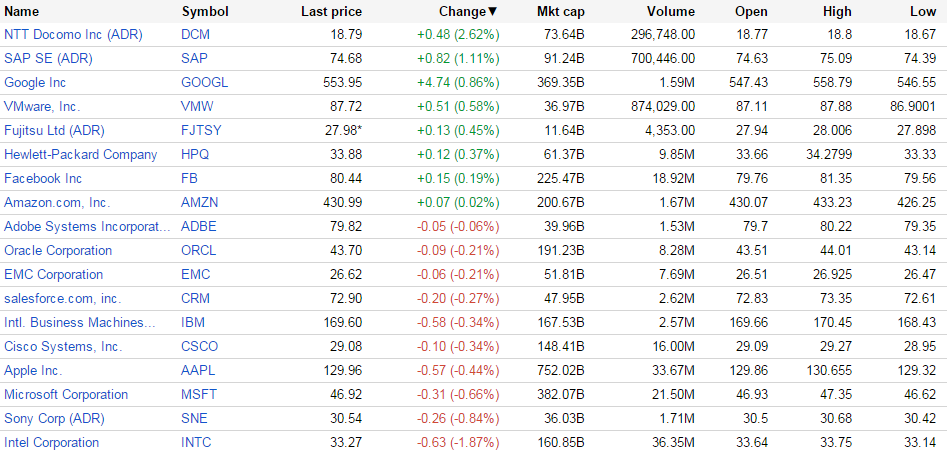Open the NTT Docomo Inc (ADR) link

pyautogui.click(x=73, y=34)
